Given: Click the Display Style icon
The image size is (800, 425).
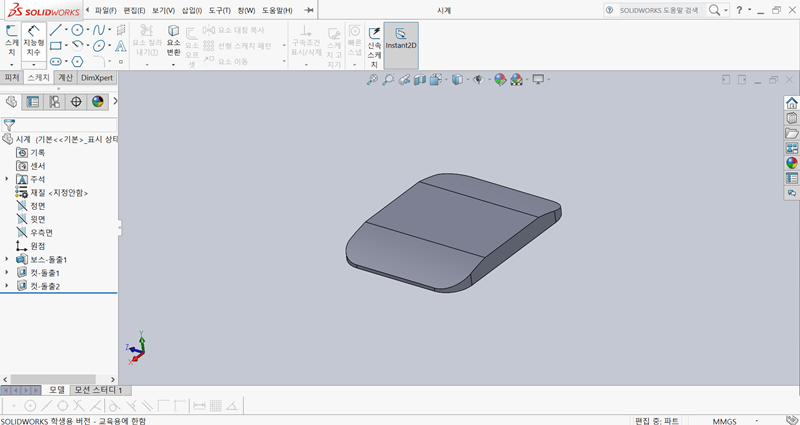Looking at the screenshot, I should click(x=457, y=80).
